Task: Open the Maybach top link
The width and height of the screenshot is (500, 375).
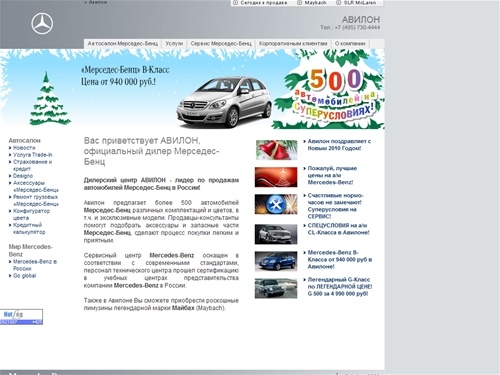Action: point(312,3)
